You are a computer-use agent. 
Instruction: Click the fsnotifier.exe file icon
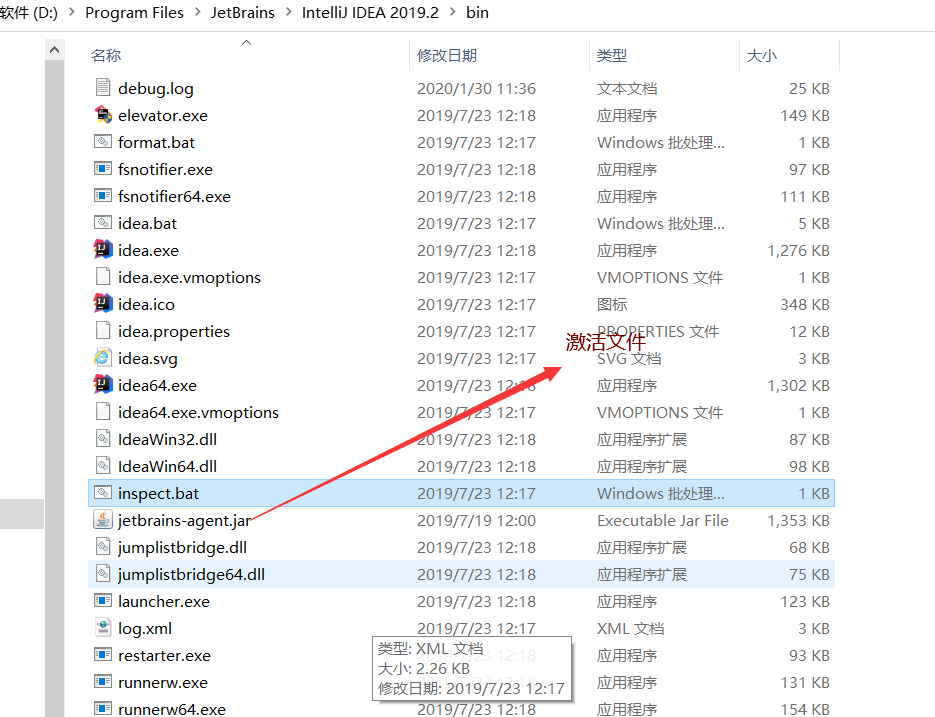click(x=103, y=168)
